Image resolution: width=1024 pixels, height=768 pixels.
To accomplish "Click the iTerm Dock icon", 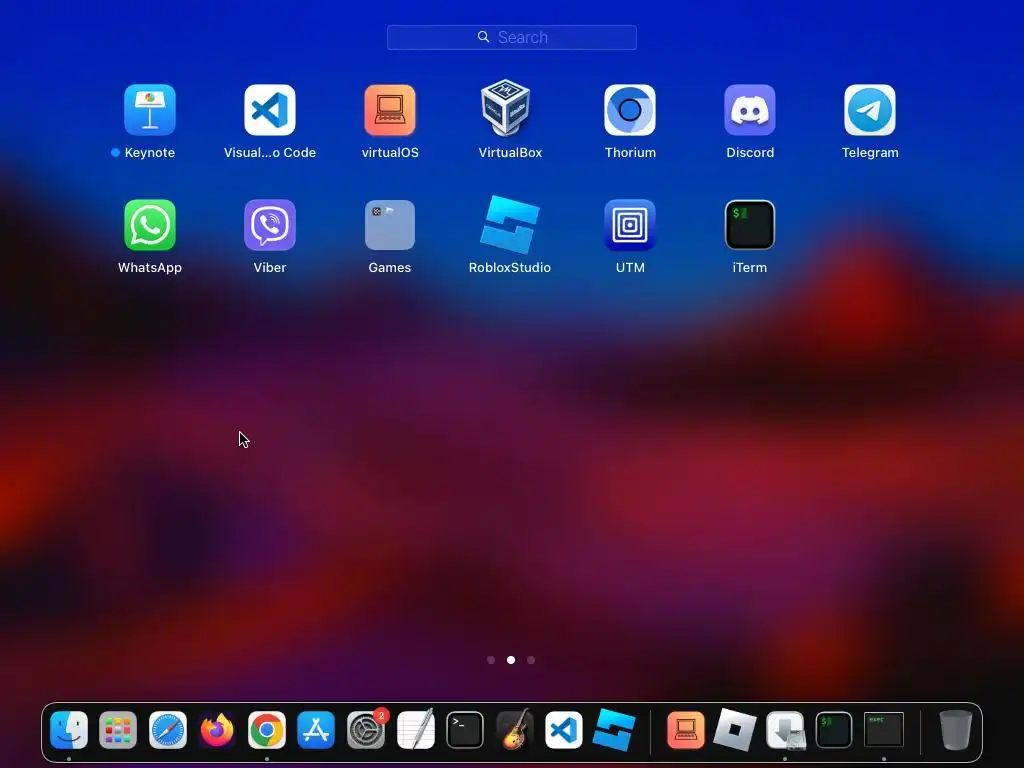I will 834,729.
